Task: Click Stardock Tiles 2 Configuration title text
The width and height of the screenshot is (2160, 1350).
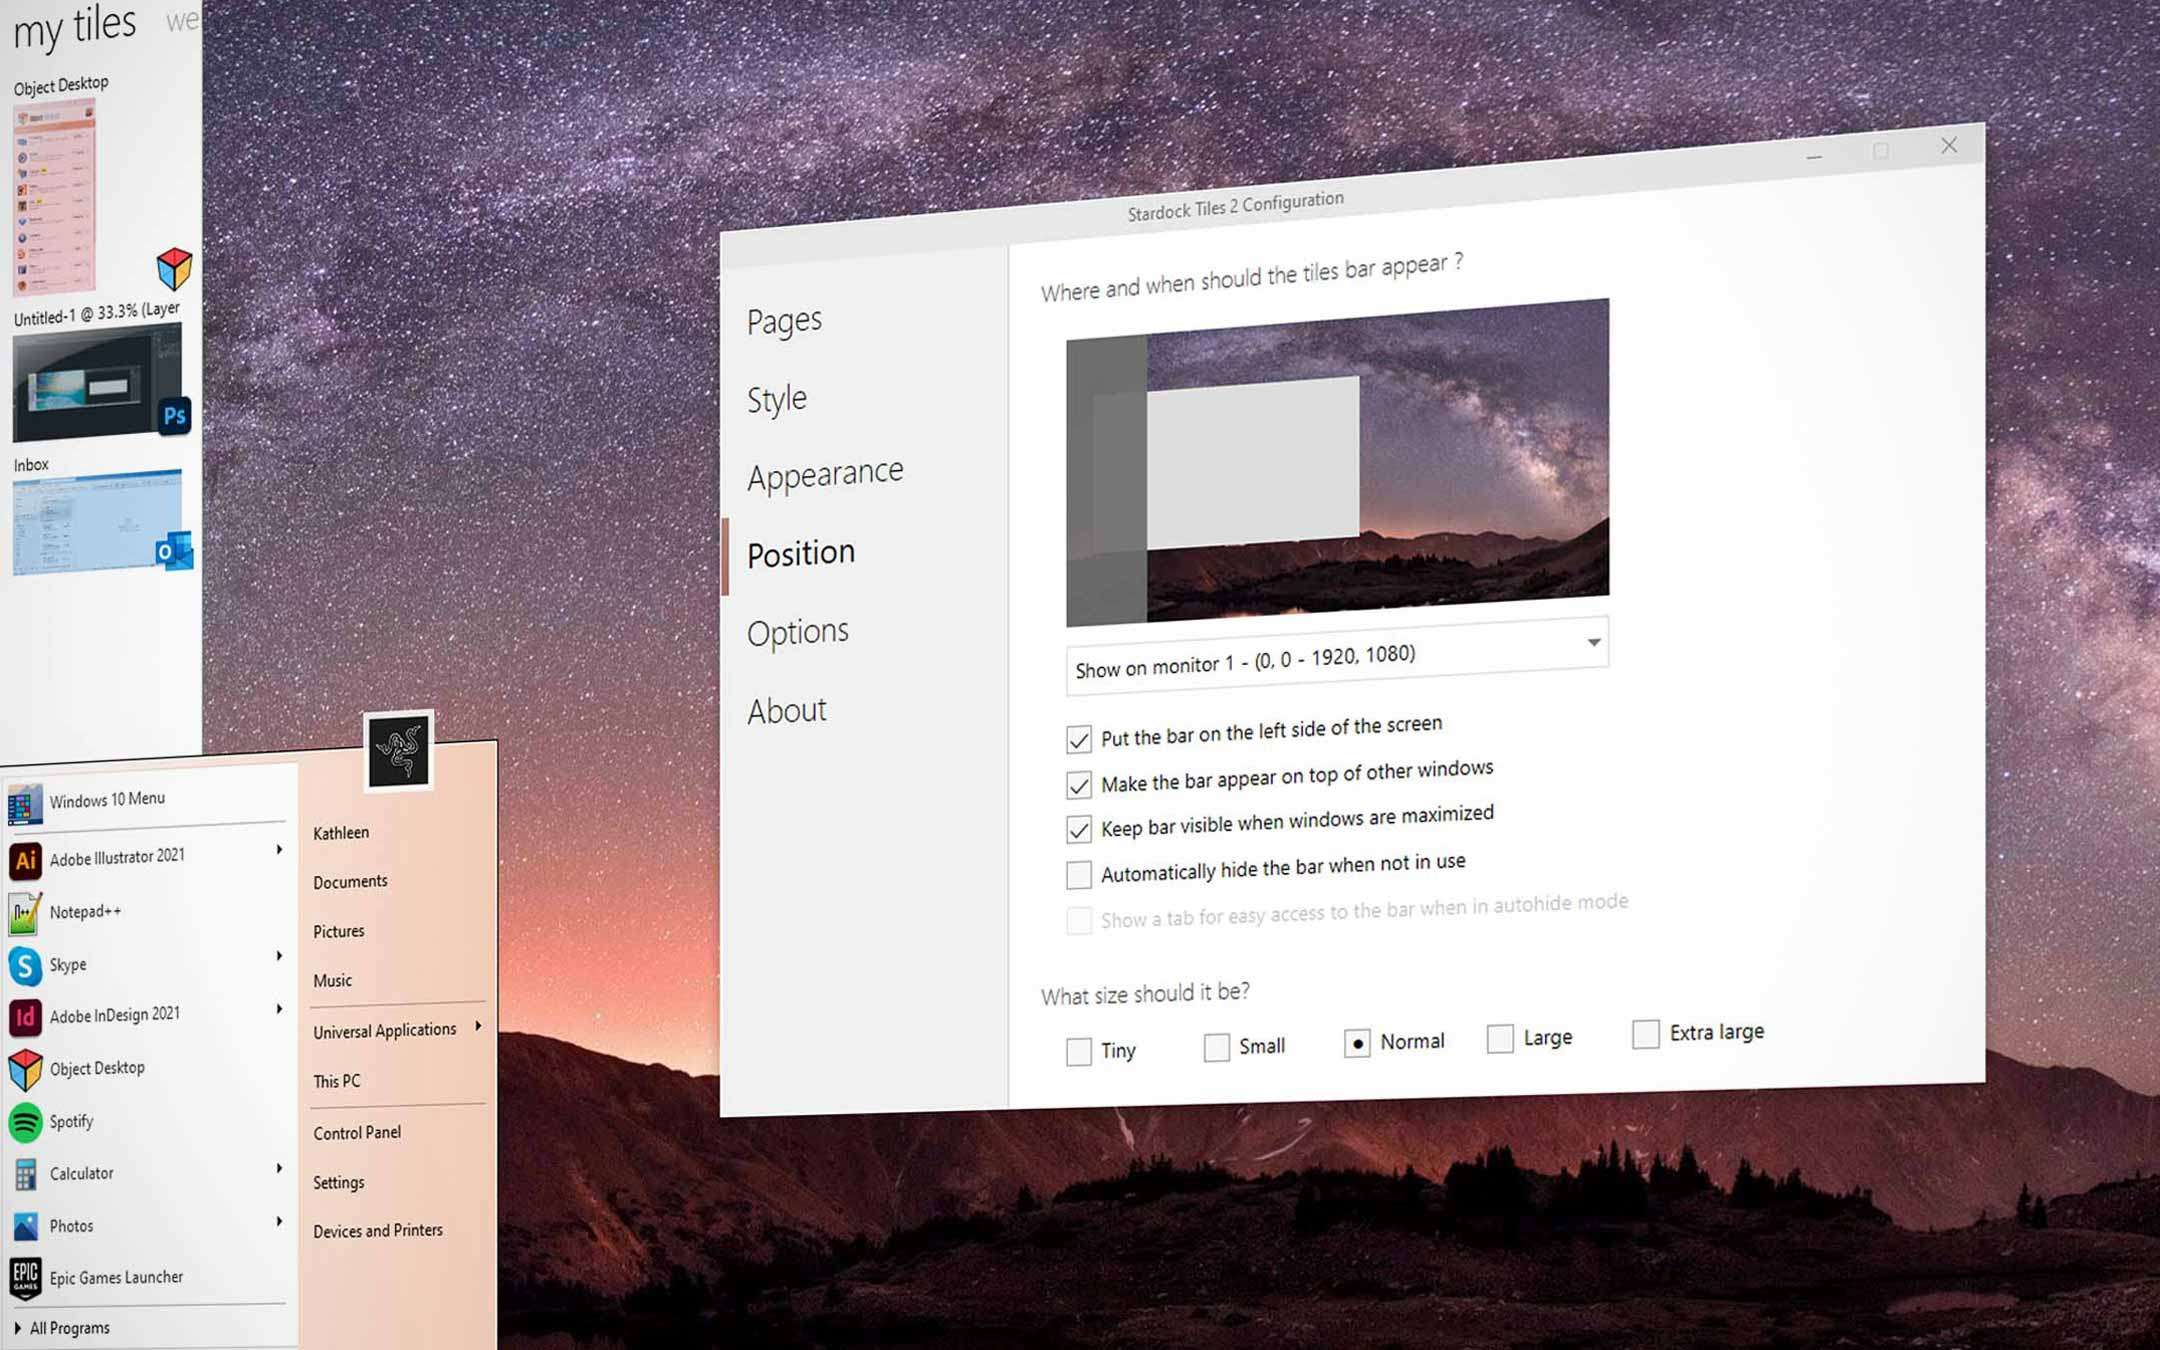Action: click(1236, 205)
